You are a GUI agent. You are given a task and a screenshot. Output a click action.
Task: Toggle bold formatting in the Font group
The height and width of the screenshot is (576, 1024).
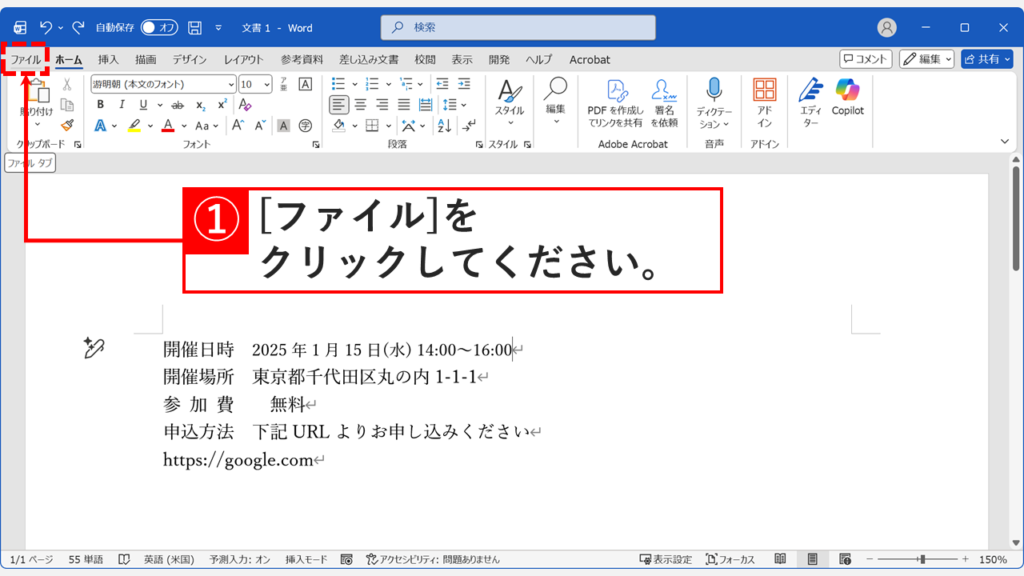101,104
